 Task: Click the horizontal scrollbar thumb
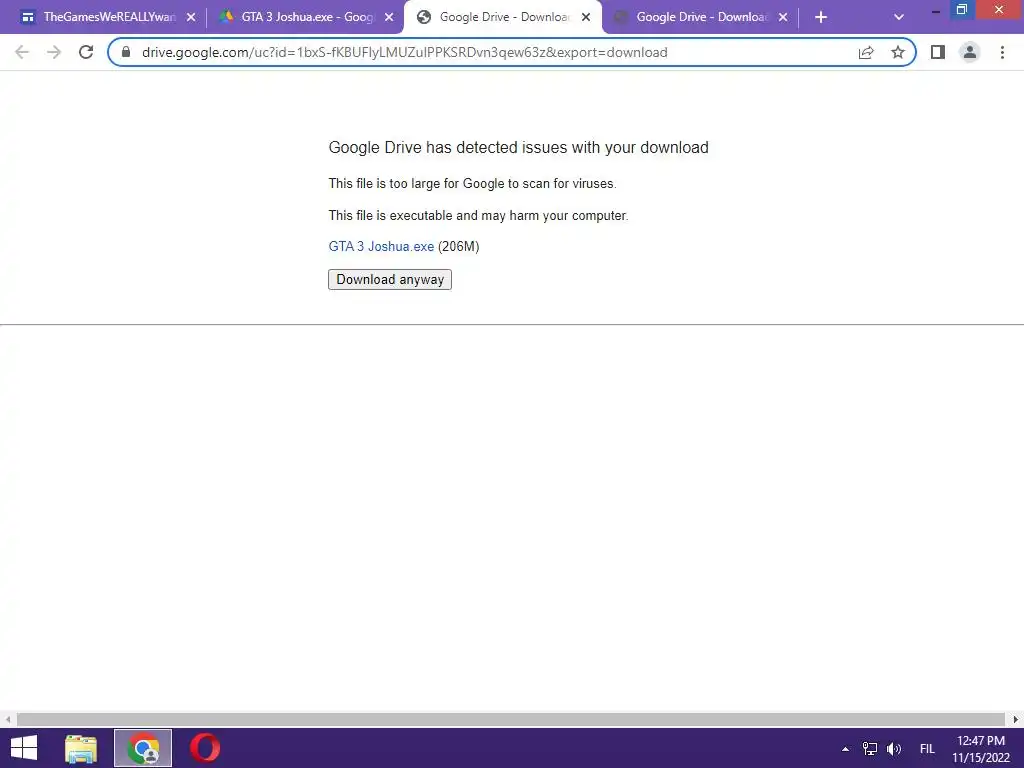pos(510,719)
